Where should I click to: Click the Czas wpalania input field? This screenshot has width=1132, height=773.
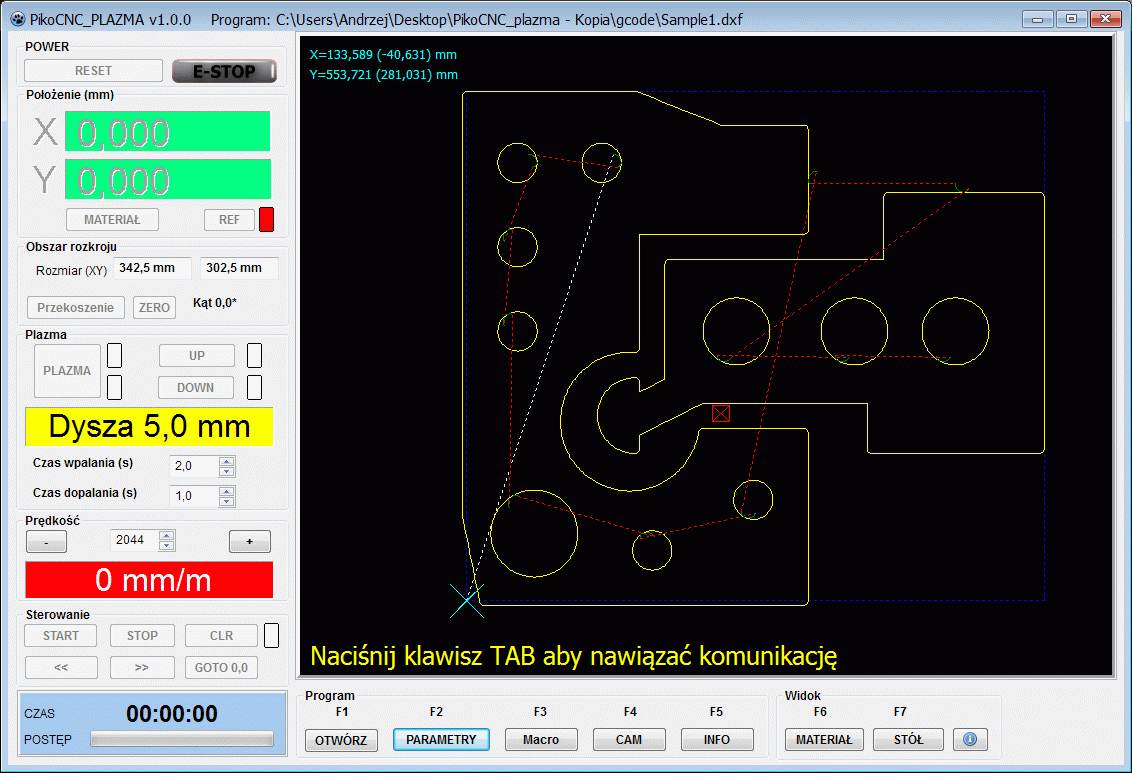point(194,466)
